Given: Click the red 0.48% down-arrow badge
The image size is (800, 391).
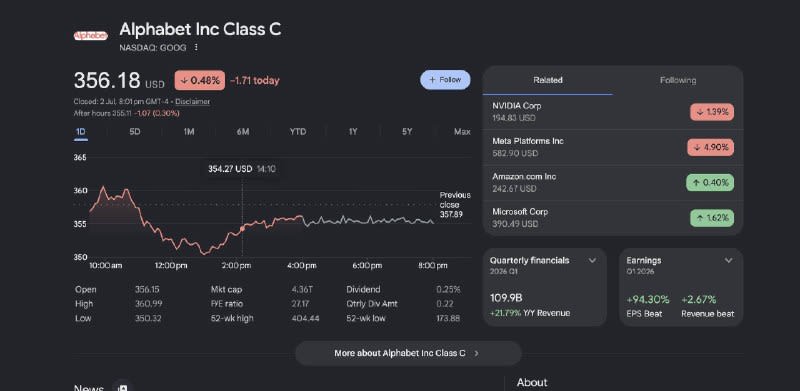Looking at the screenshot, I should [199, 80].
